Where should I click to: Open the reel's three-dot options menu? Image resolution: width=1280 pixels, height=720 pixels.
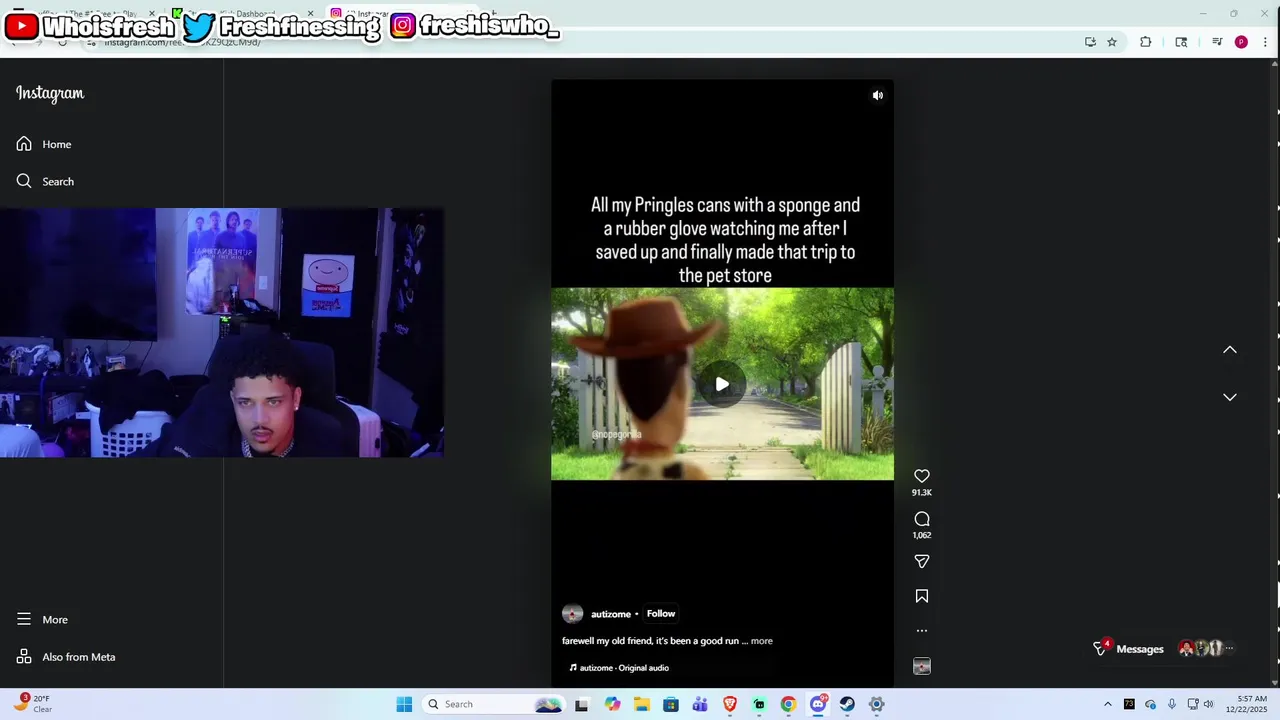tap(922, 631)
